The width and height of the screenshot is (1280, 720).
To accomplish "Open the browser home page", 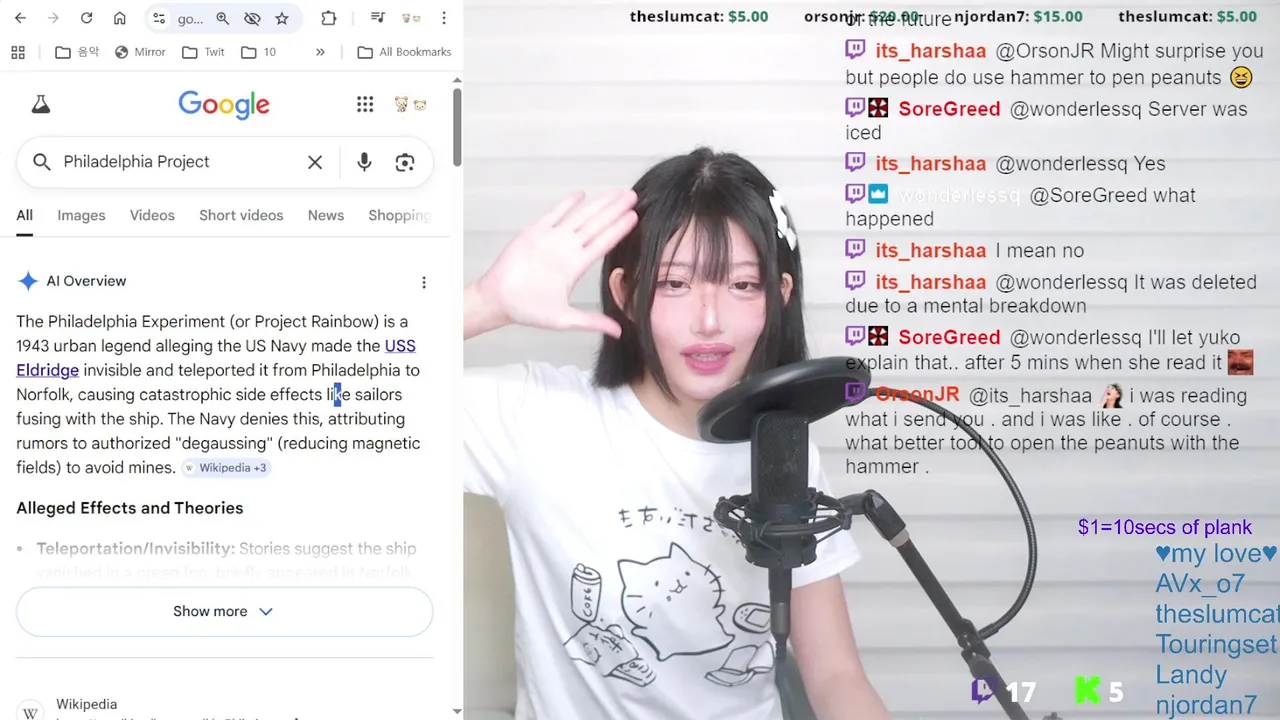I will (x=119, y=18).
